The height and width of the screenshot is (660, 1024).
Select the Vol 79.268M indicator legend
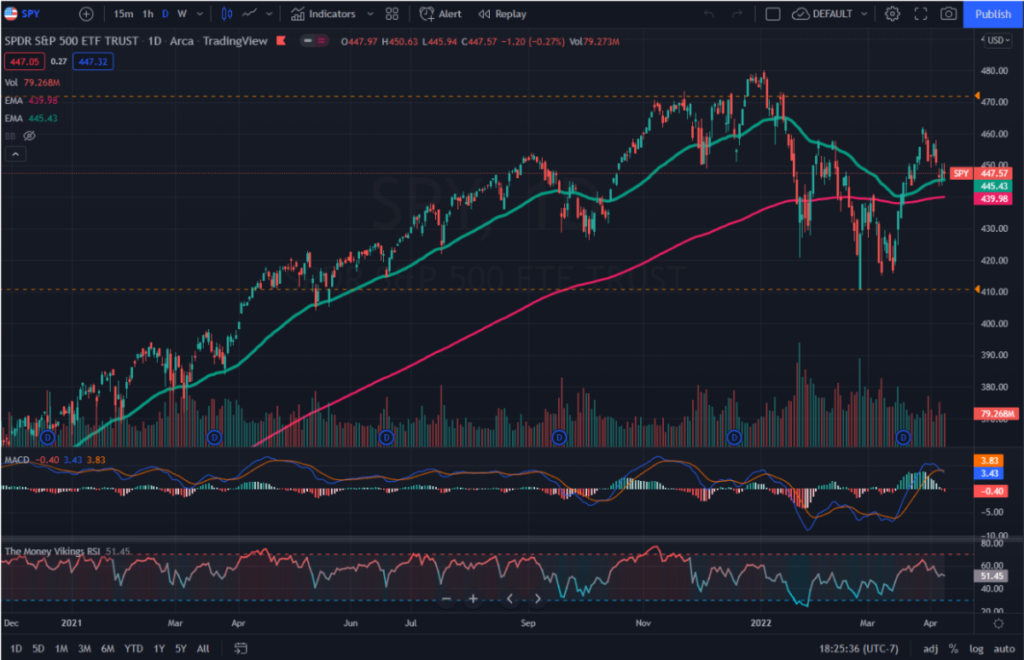click(x=33, y=82)
